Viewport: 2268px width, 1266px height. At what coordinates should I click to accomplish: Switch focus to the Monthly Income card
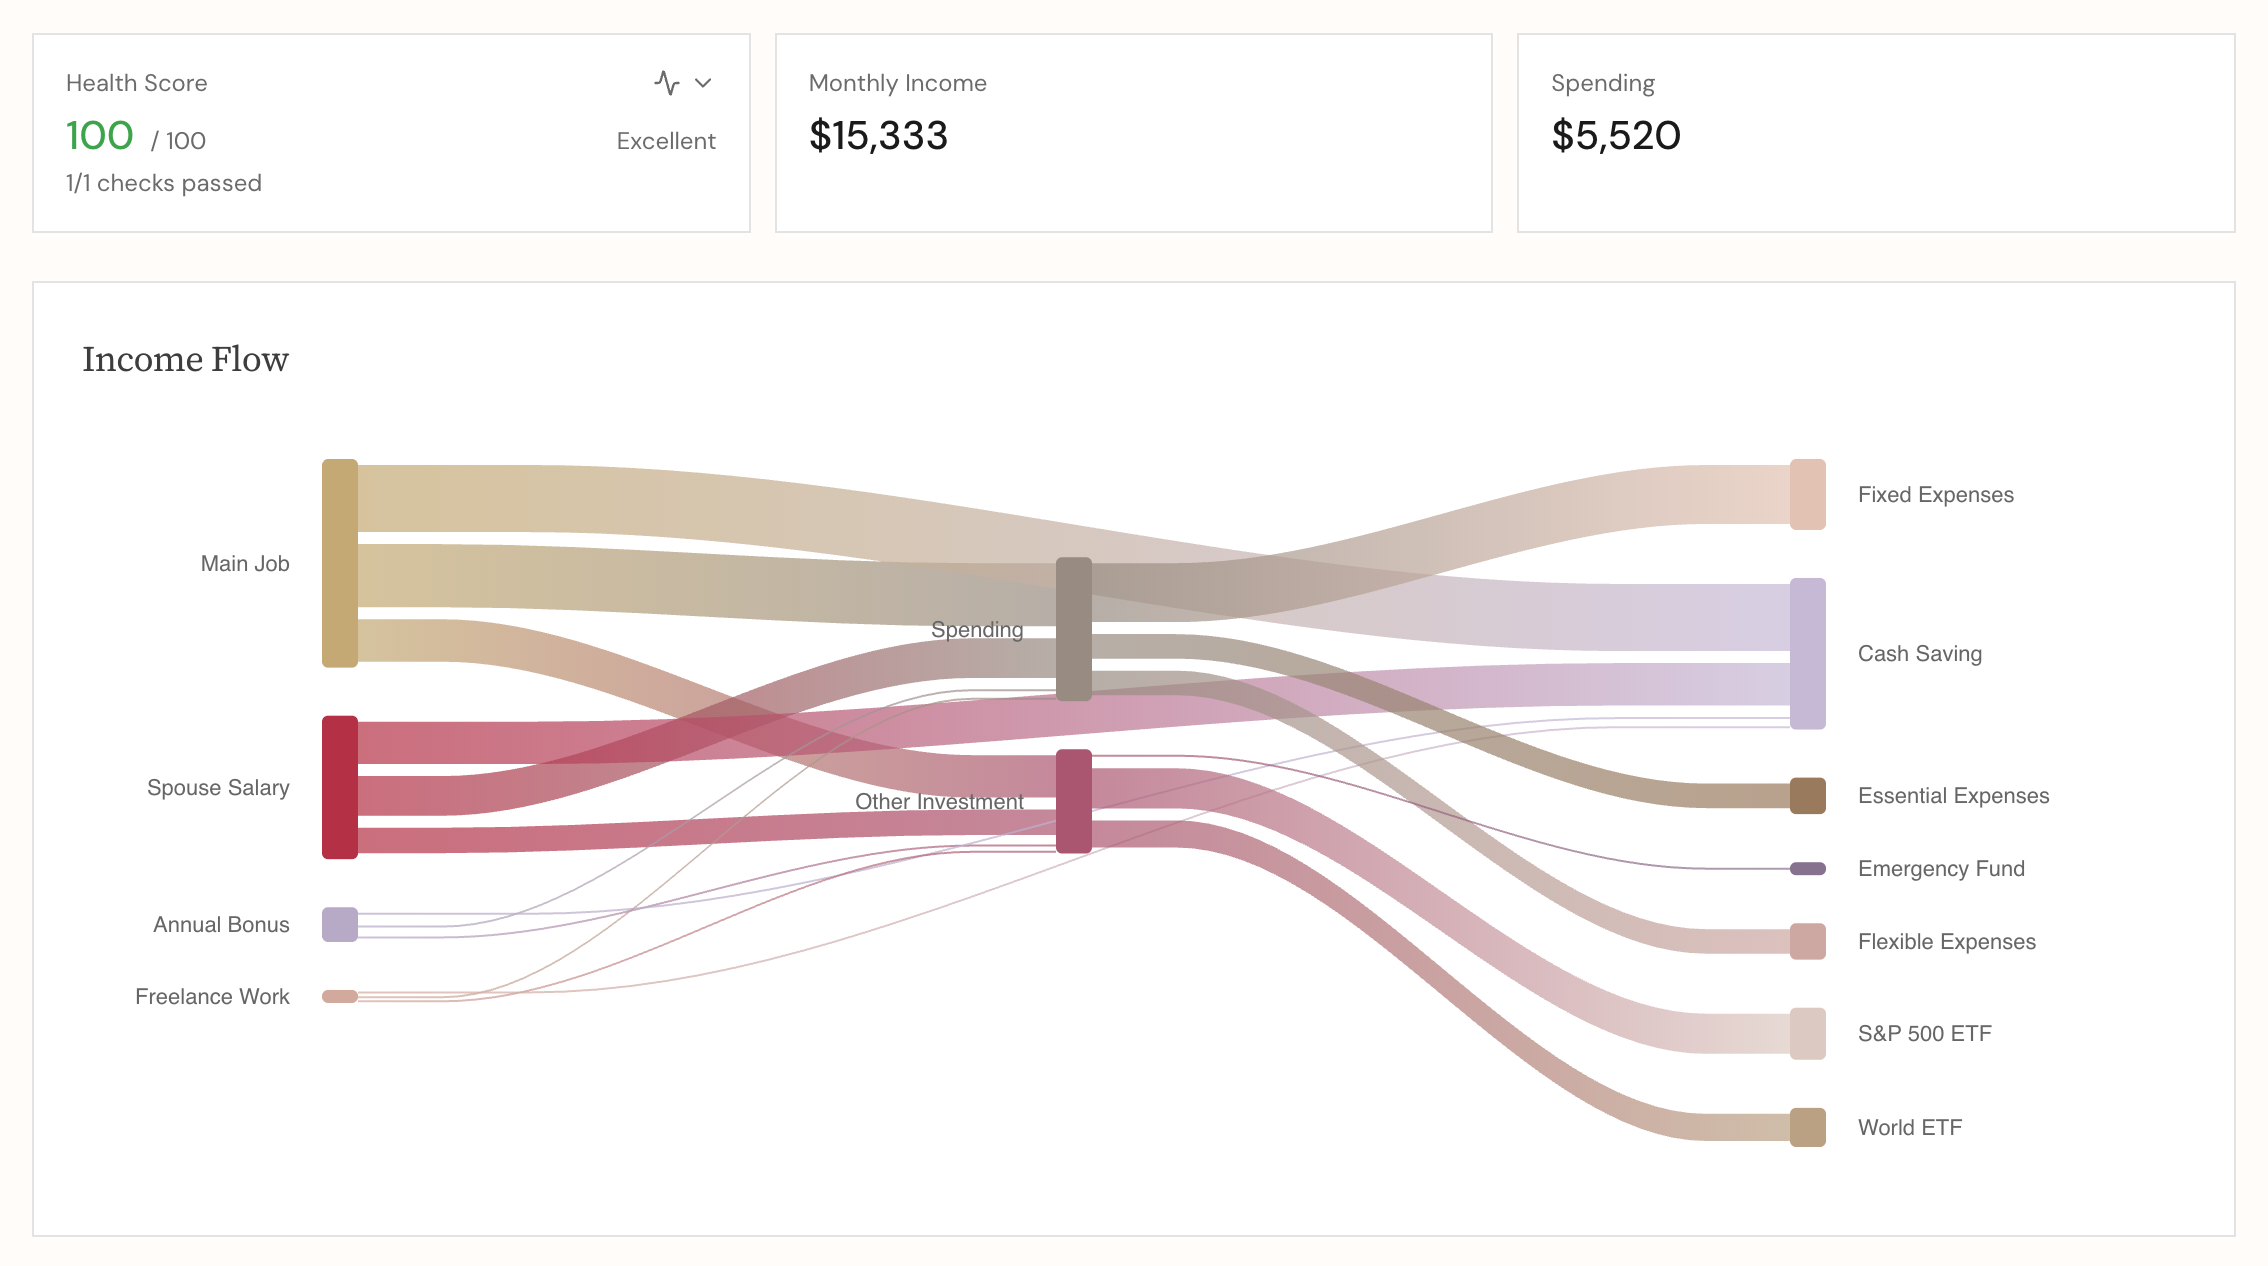tap(1133, 130)
